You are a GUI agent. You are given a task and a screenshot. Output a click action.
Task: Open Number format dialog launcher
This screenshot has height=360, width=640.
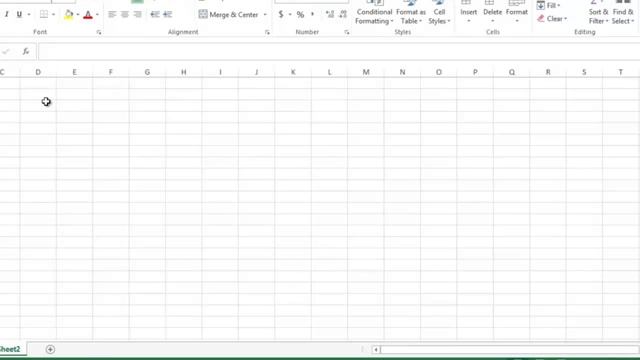pyautogui.click(x=347, y=32)
